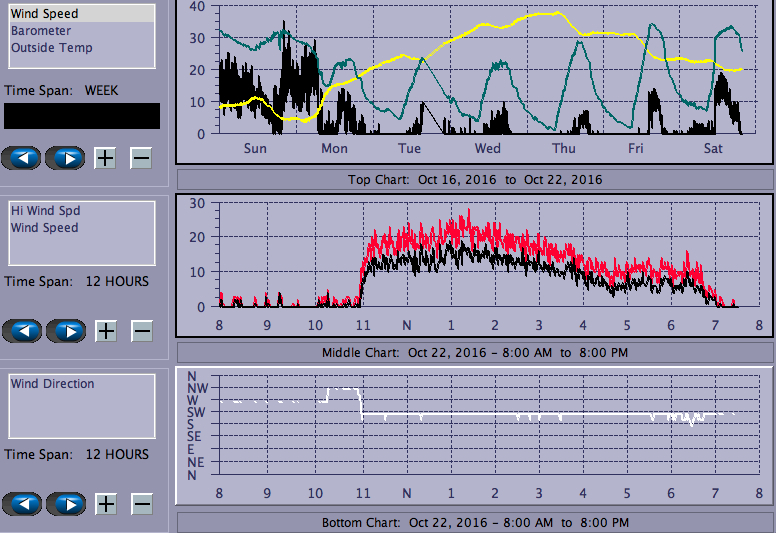
Task: Select Wind Speed in top chart list
Action: click(44, 14)
